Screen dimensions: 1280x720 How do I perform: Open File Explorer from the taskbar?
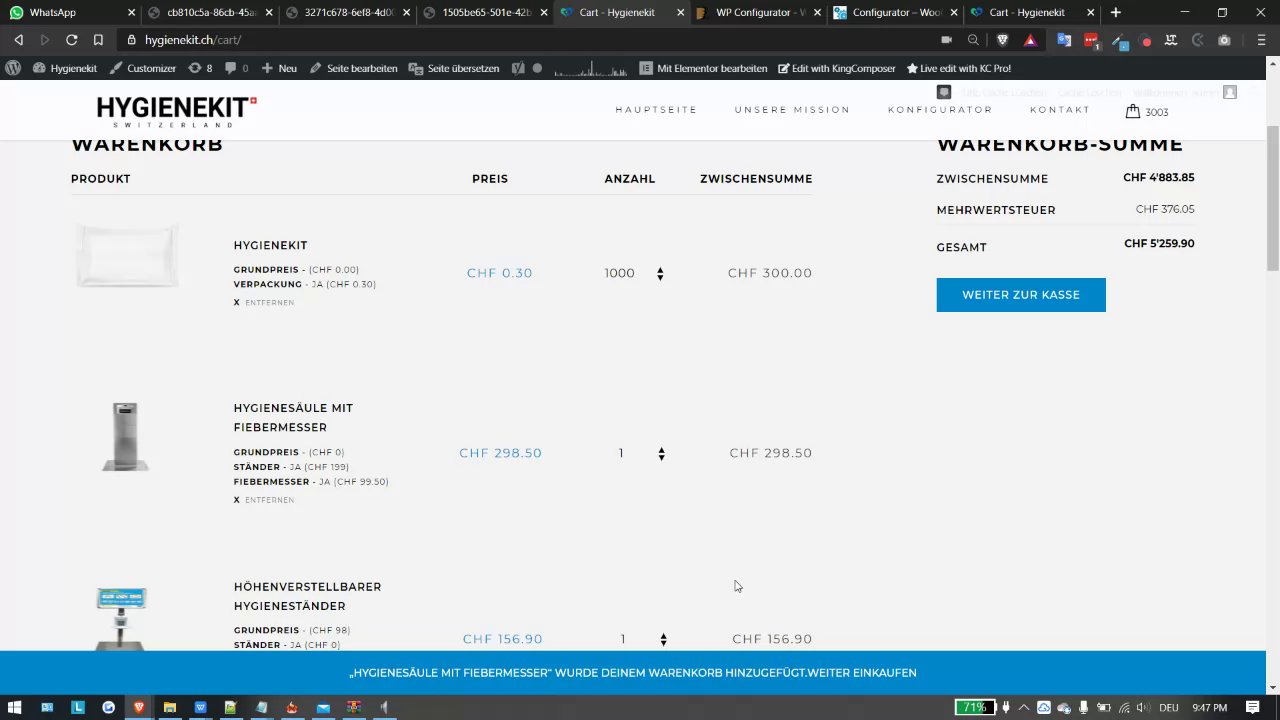[x=170, y=707]
